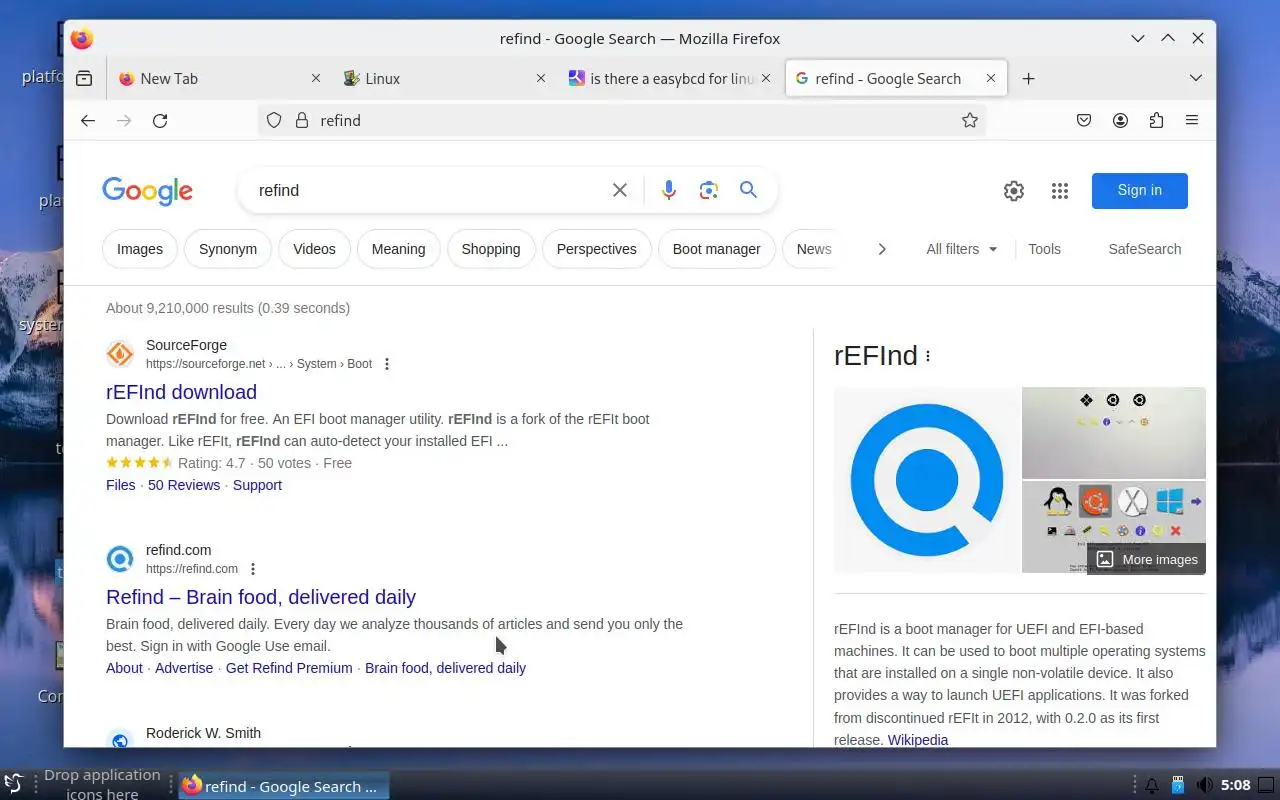Select the Shopping filter chip

tap(491, 249)
